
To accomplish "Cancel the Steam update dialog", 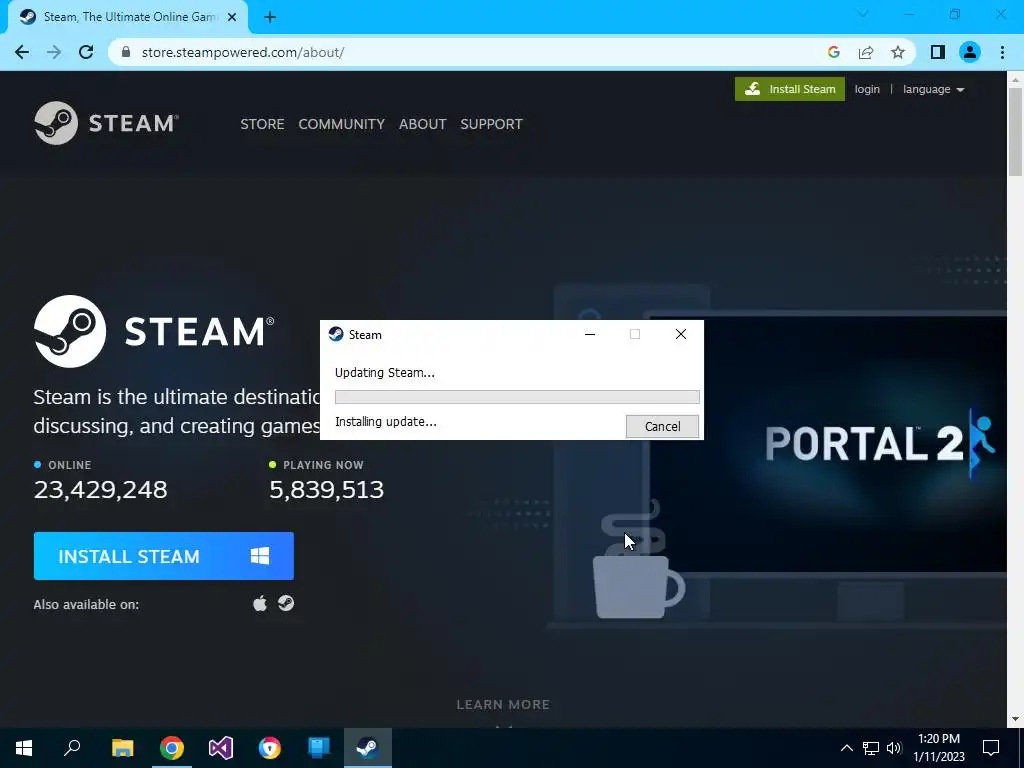I will pos(662,426).
